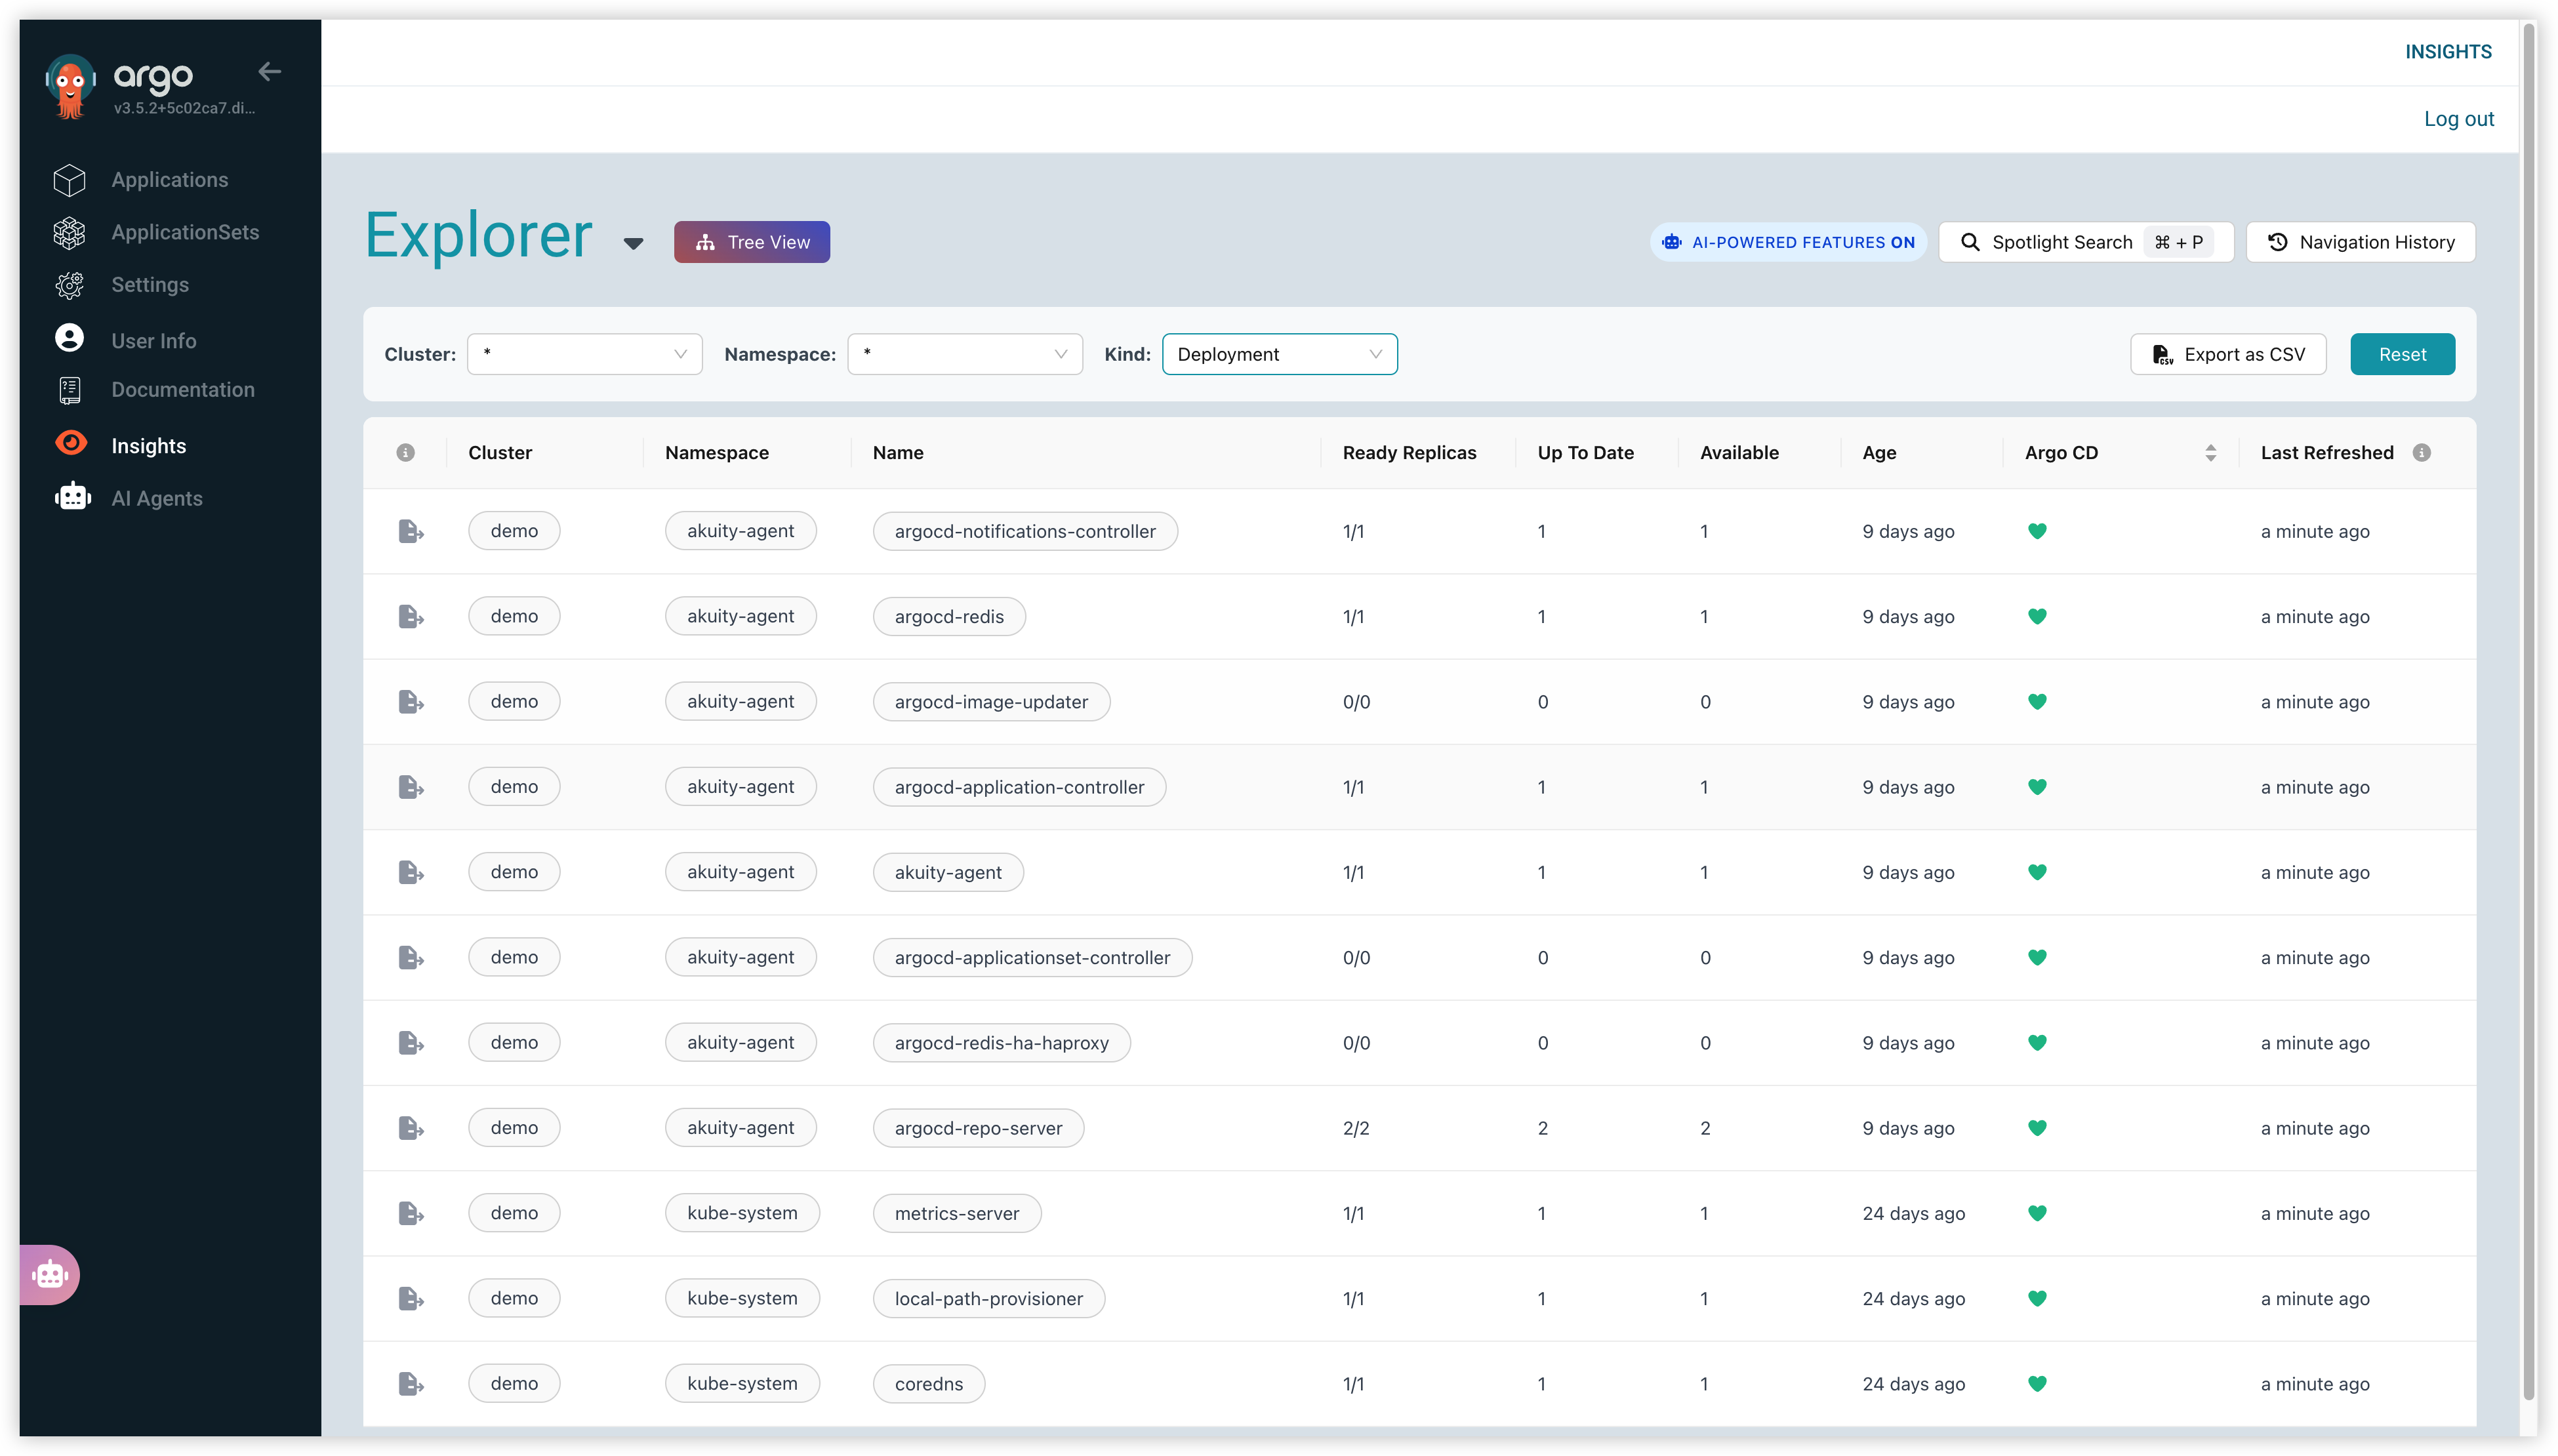Open details icon for argocd-redis row
2558x1456 pixels.
tap(411, 616)
